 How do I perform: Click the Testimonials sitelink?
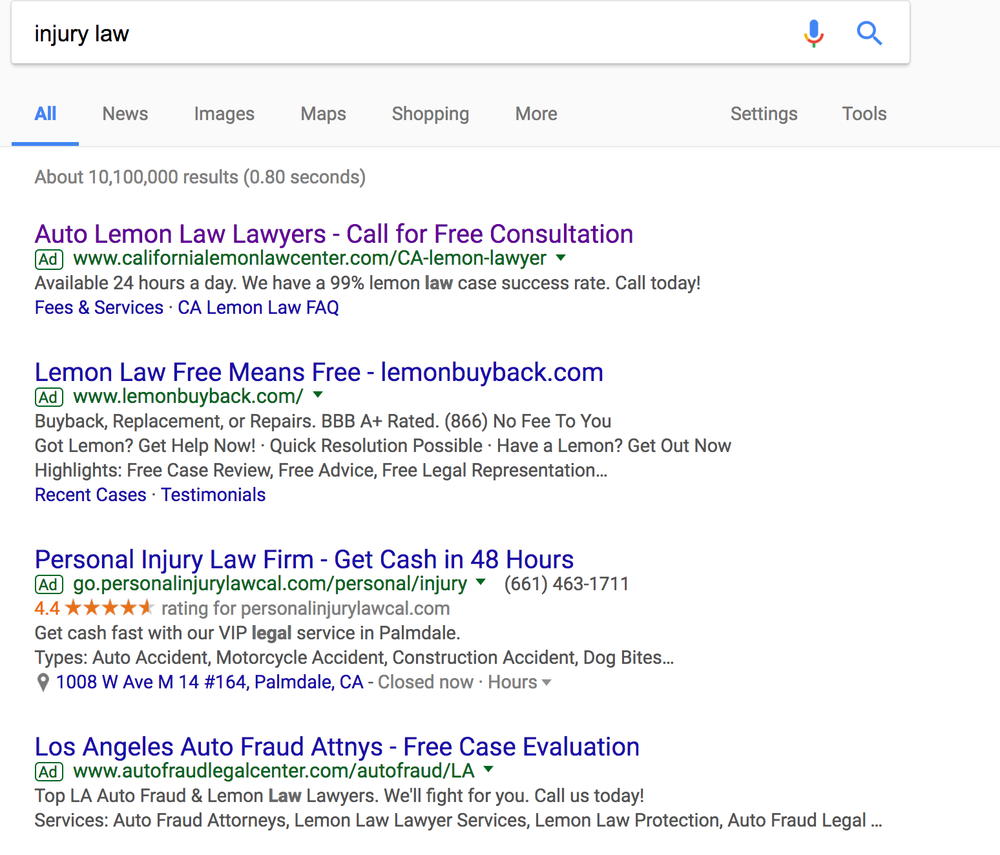[x=213, y=495]
